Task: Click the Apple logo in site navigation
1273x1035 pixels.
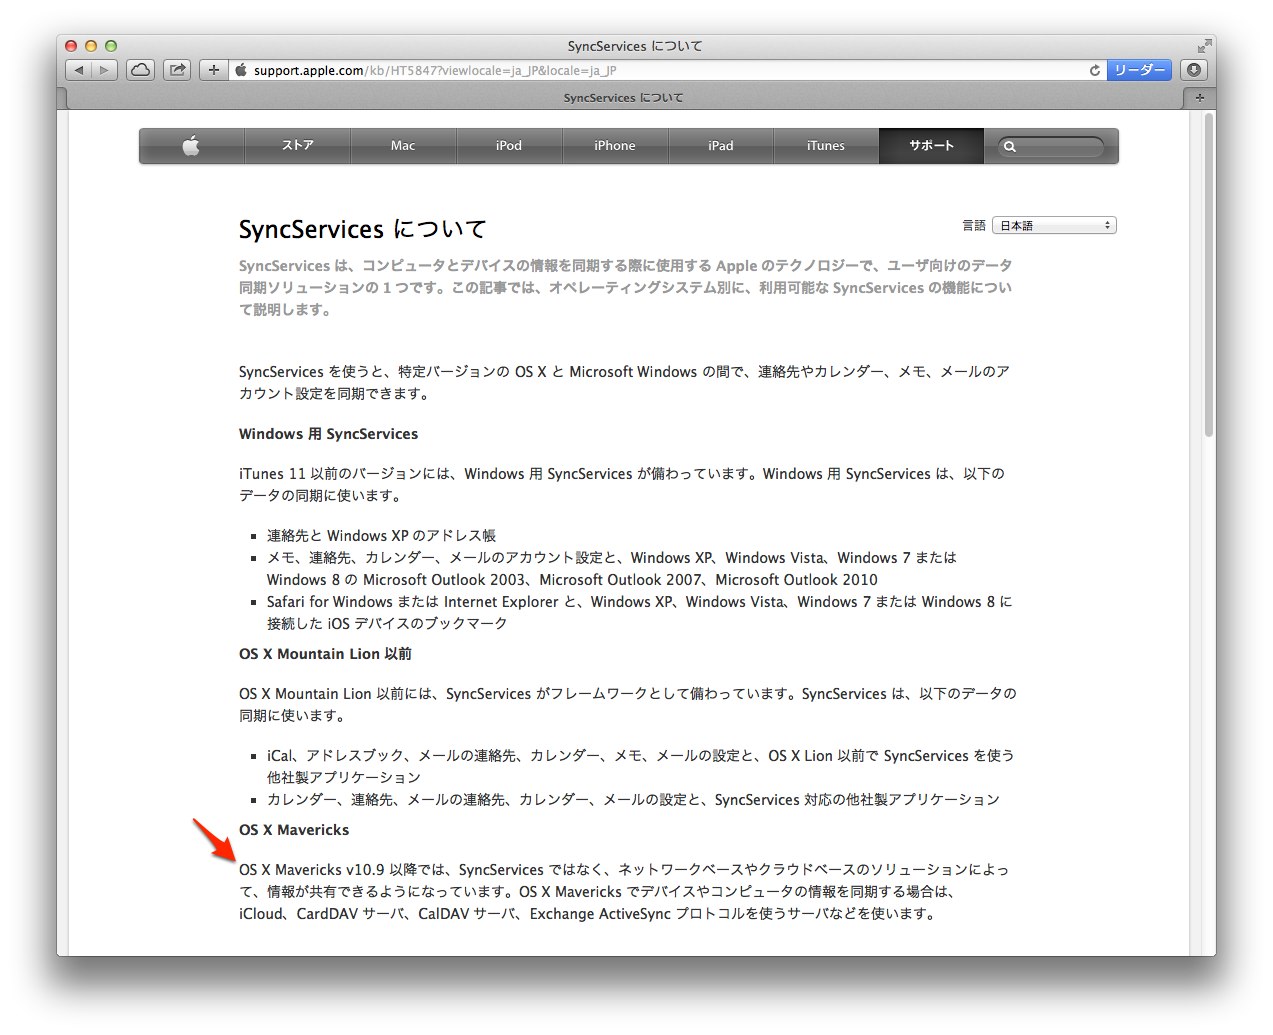Action: pyautogui.click(x=191, y=146)
